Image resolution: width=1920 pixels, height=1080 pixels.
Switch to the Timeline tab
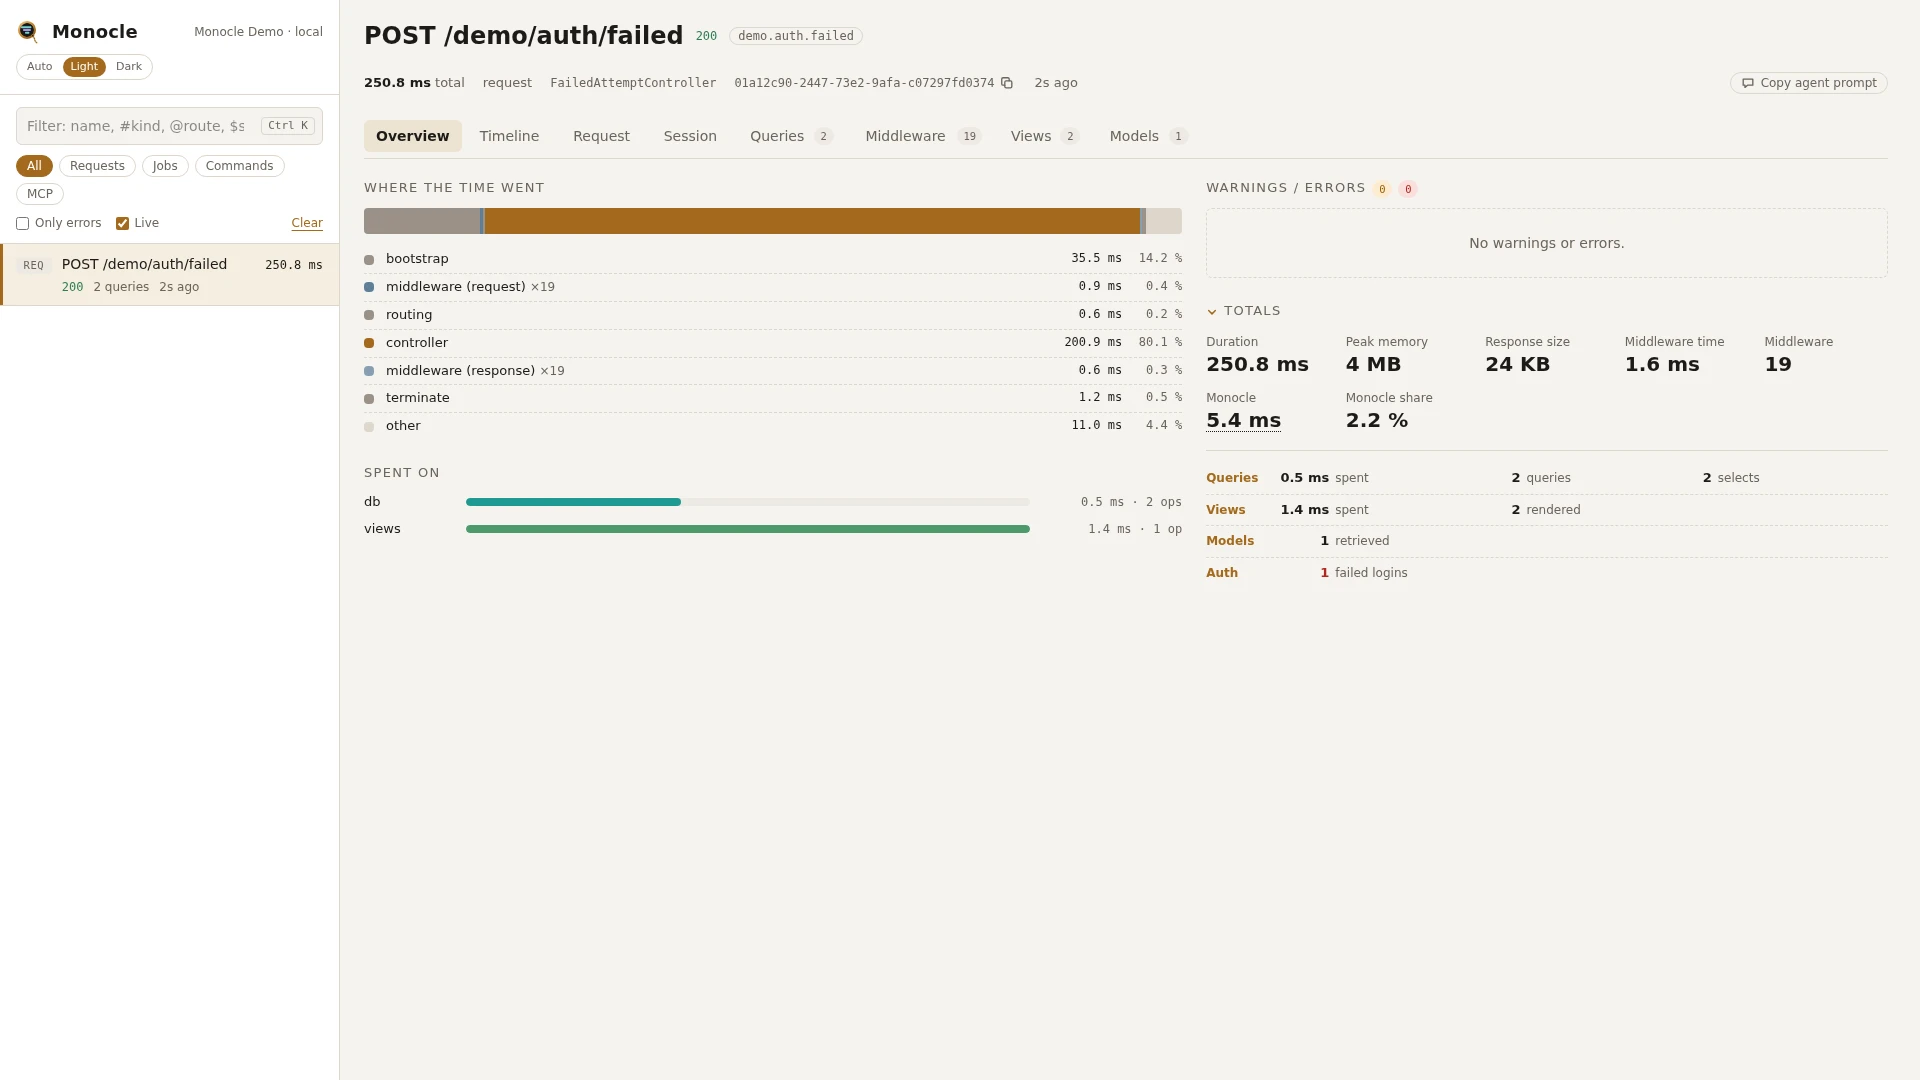point(509,136)
